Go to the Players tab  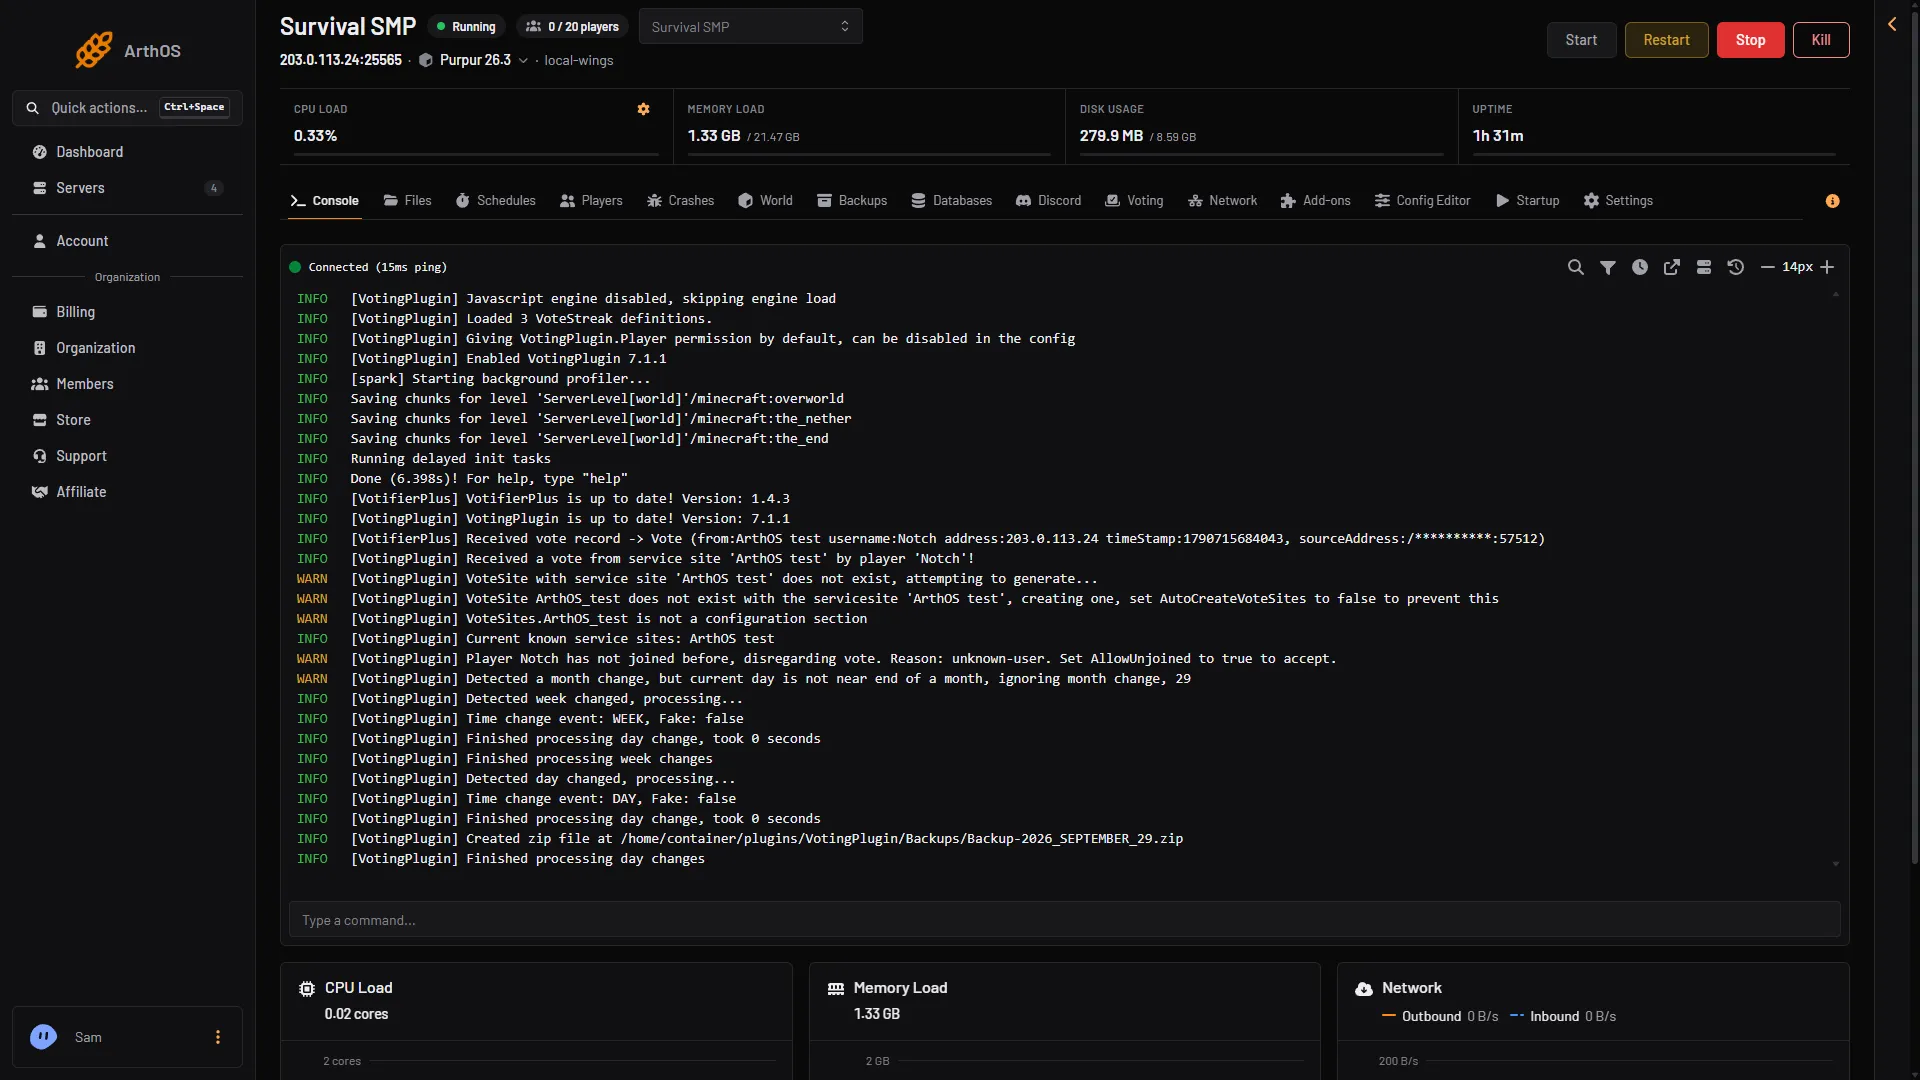[x=591, y=201]
